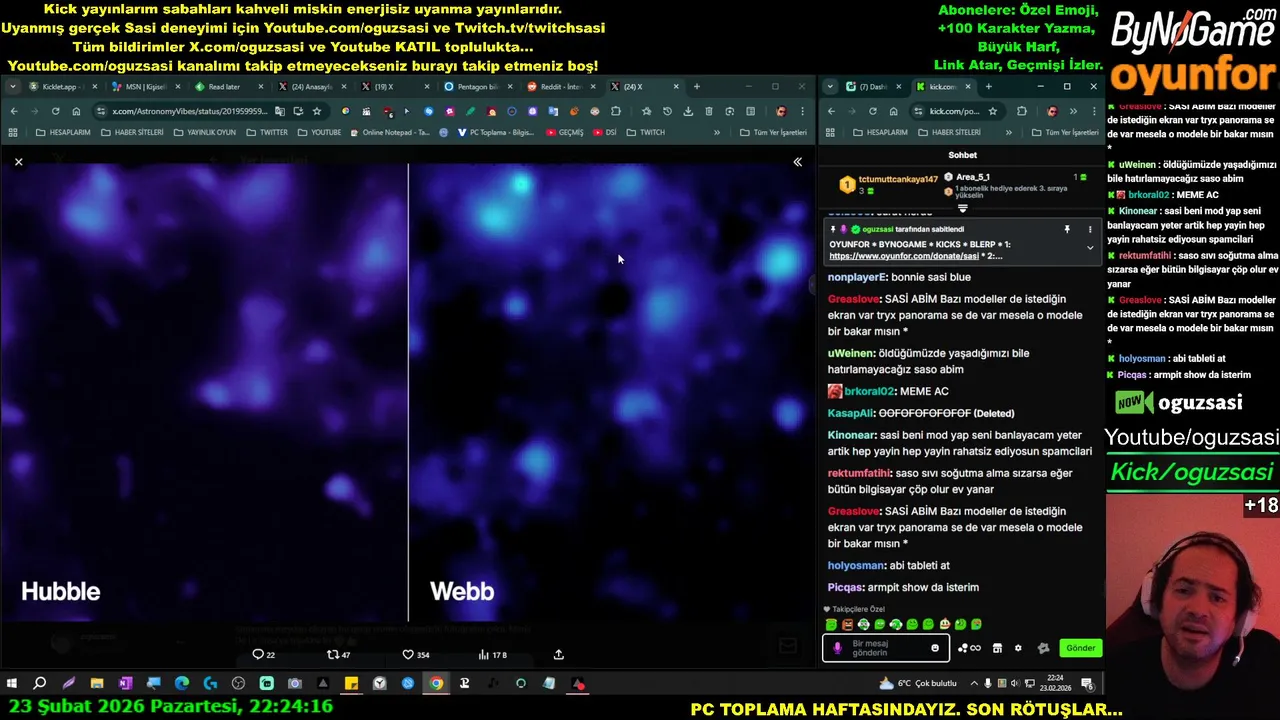Image resolution: width=1280 pixels, height=720 pixels.
Task: Open the emoji picker in the chat input
Action: pos(935,648)
